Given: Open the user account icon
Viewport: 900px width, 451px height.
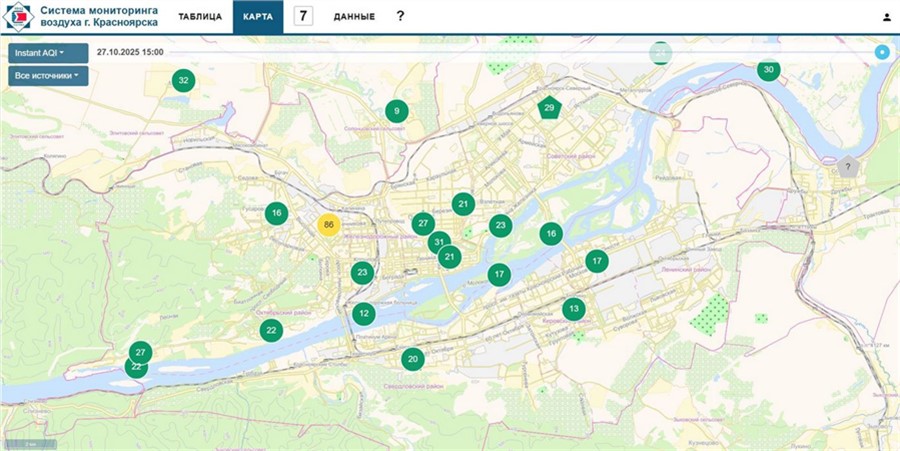Looking at the screenshot, I should point(886,17).
